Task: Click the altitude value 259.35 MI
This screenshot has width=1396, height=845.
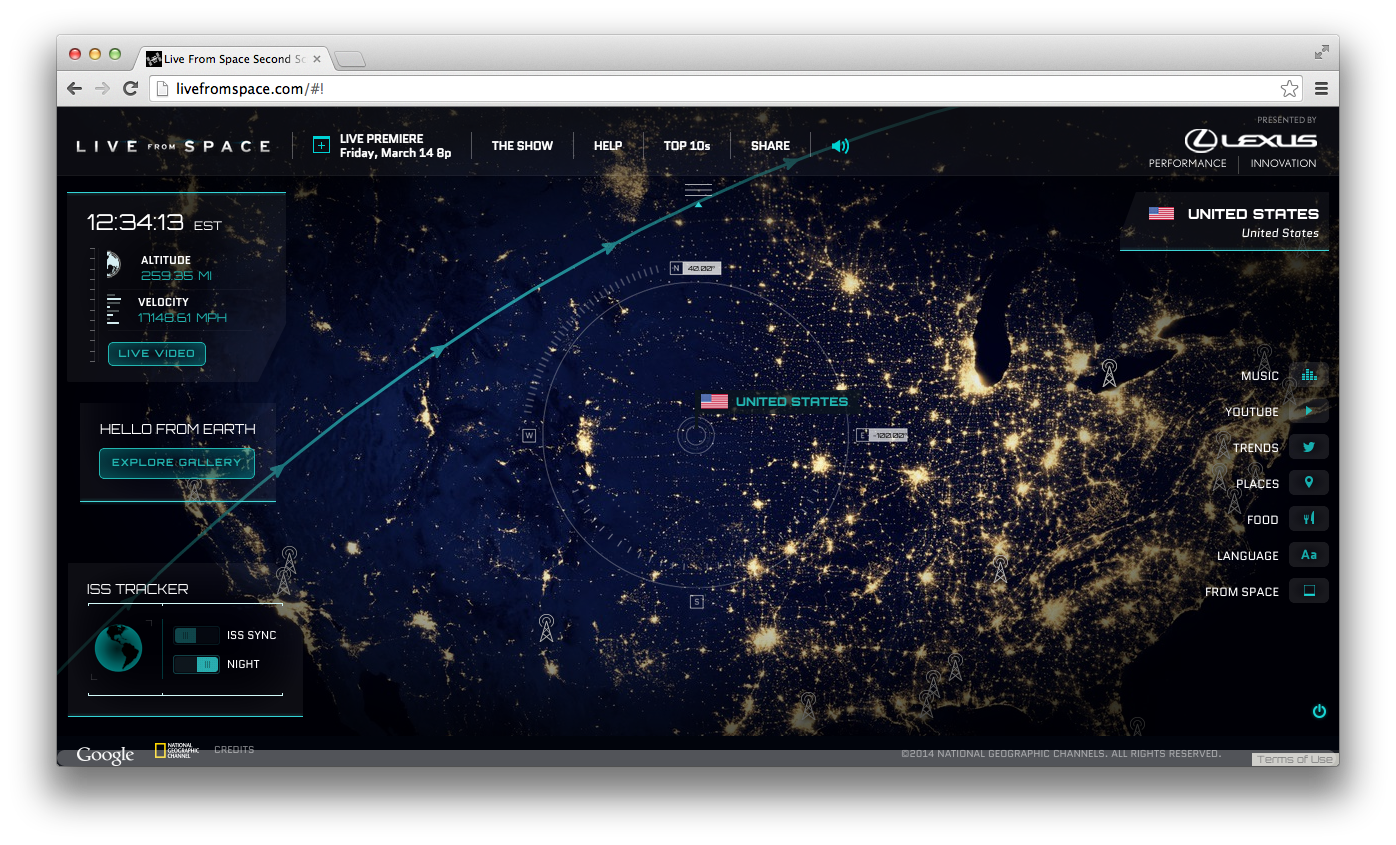Action: coord(176,276)
